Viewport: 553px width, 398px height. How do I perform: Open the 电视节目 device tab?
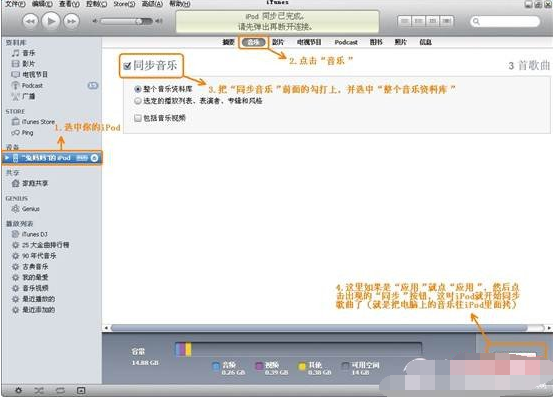(309, 42)
